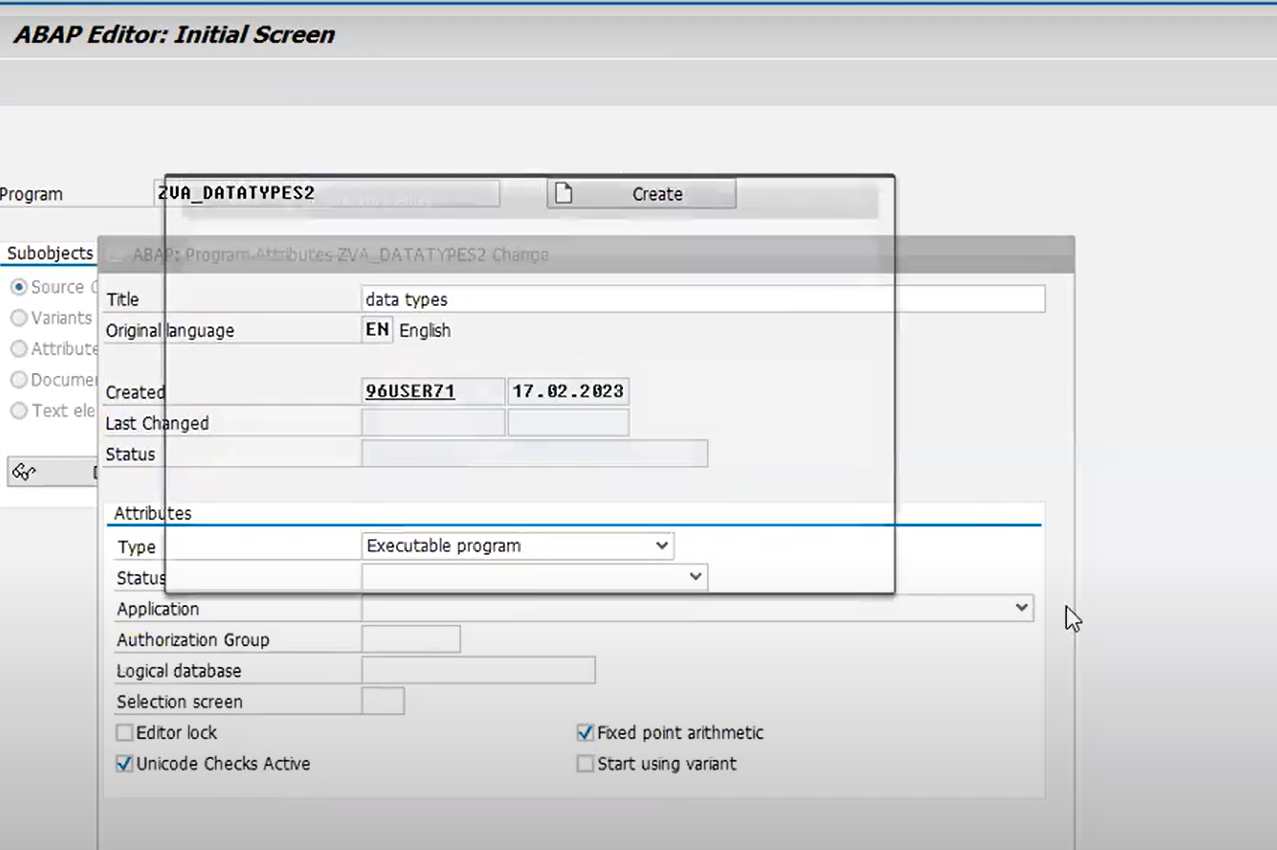Click the Program name input field

tap(327, 194)
